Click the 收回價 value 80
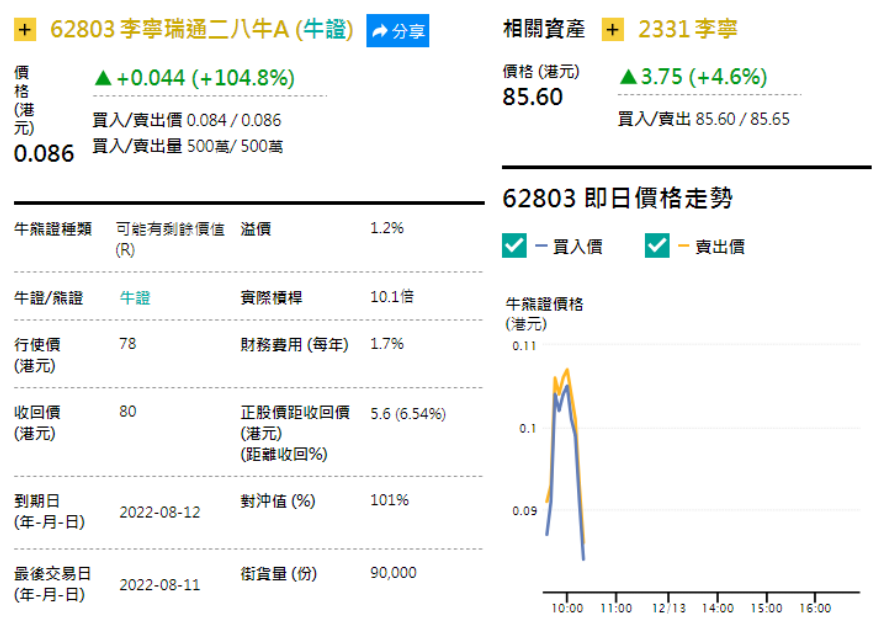The width and height of the screenshot is (881, 619). click(x=128, y=412)
